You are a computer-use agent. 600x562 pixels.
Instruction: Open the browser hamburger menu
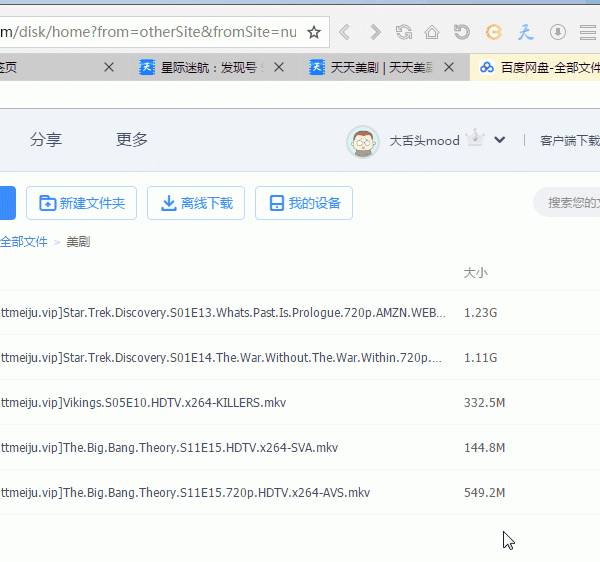tap(586, 32)
